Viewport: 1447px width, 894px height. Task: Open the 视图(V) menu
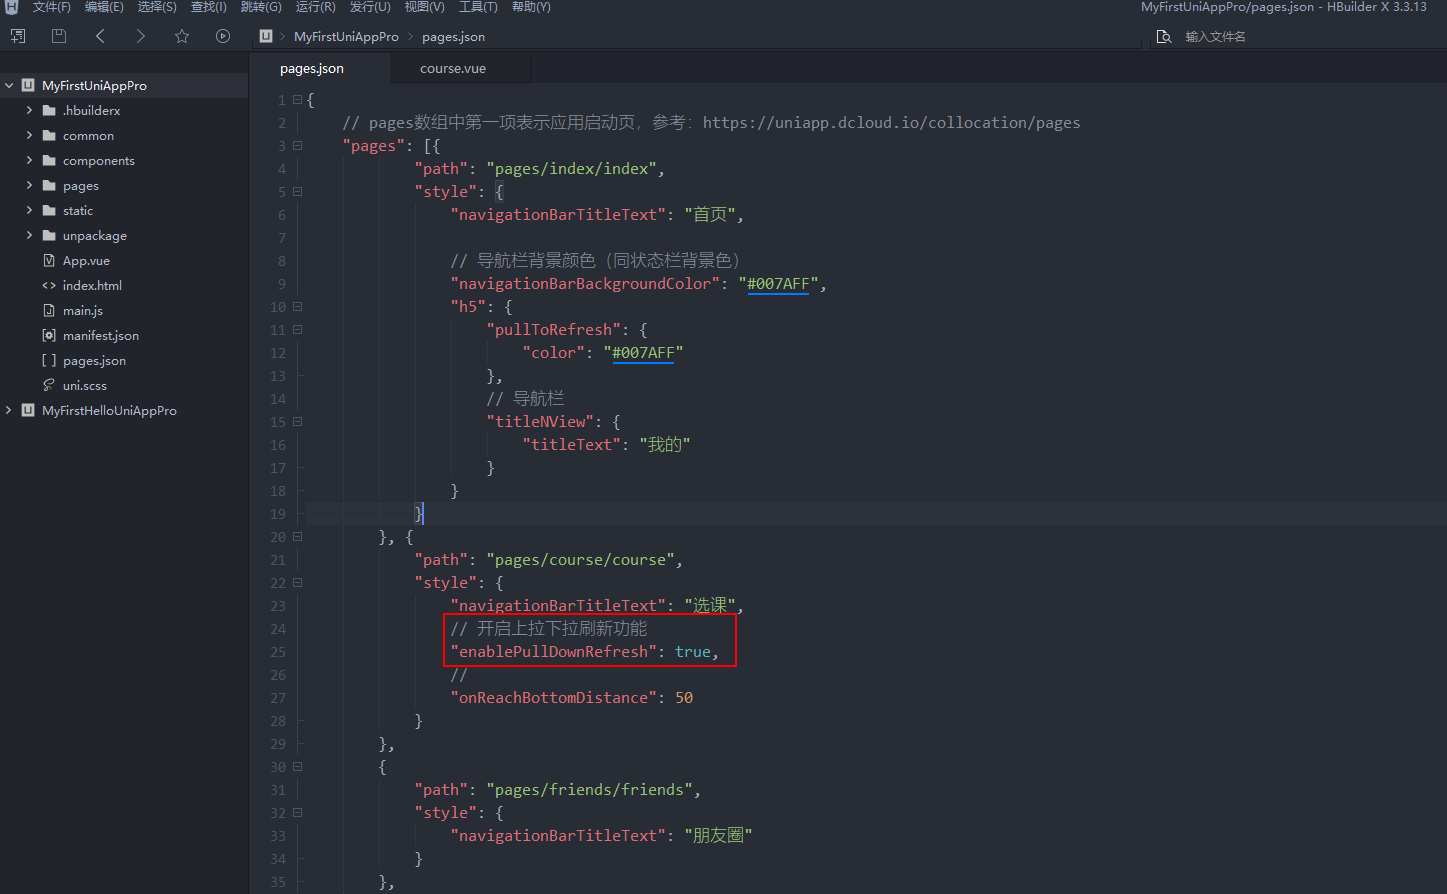tap(424, 7)
